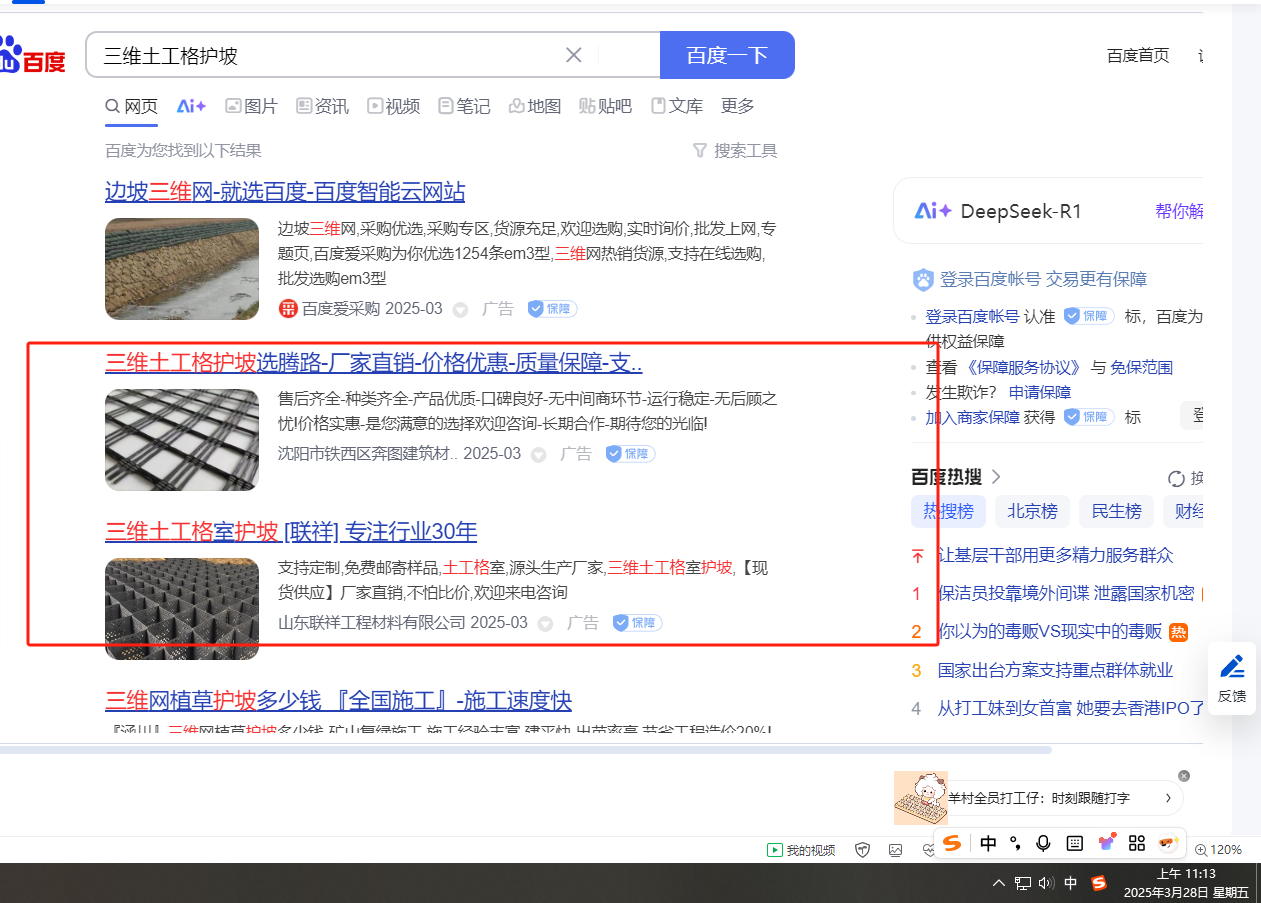1261x903 pixels.
Task: Click the volume icon in system tray
Action: click(x=1047, y=883)
